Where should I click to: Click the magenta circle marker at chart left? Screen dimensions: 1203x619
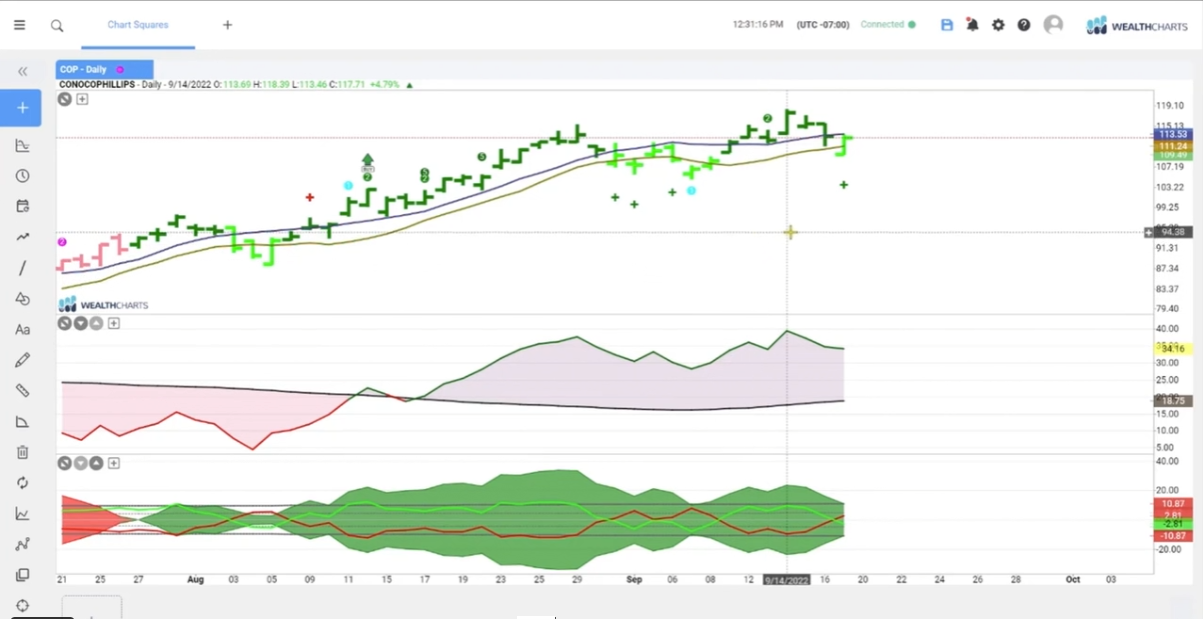point(62,242)
